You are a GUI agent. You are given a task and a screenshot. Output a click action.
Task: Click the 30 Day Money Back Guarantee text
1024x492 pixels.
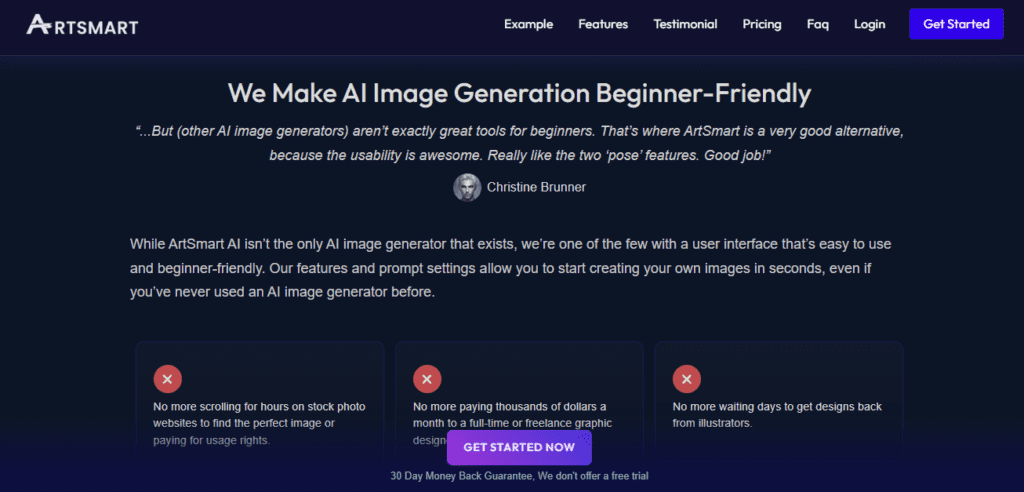[x=519, y=476]
